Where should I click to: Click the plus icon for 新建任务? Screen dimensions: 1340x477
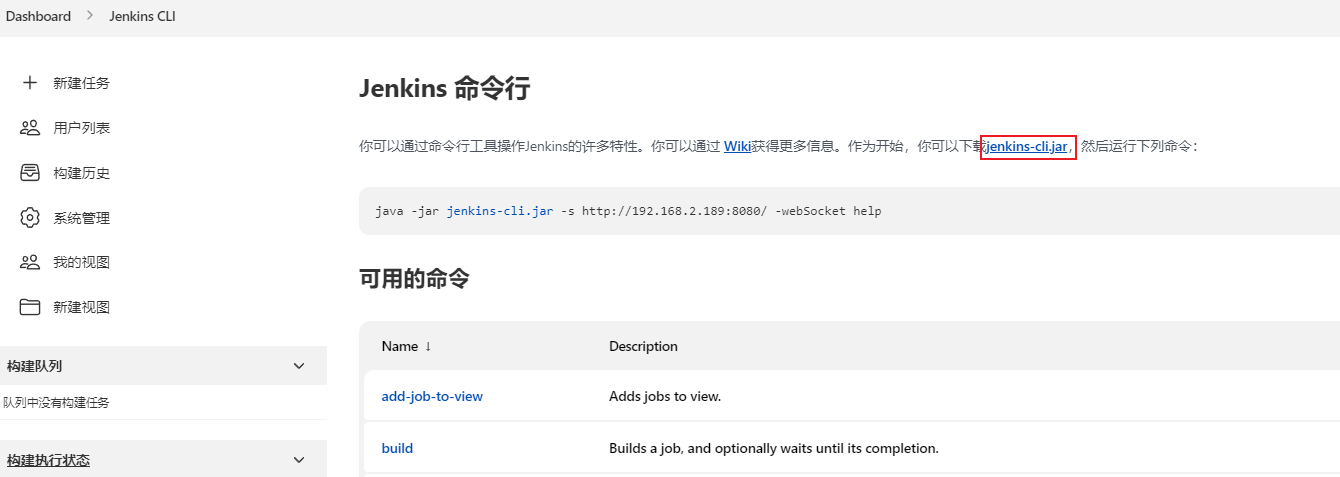coord(30,83)
